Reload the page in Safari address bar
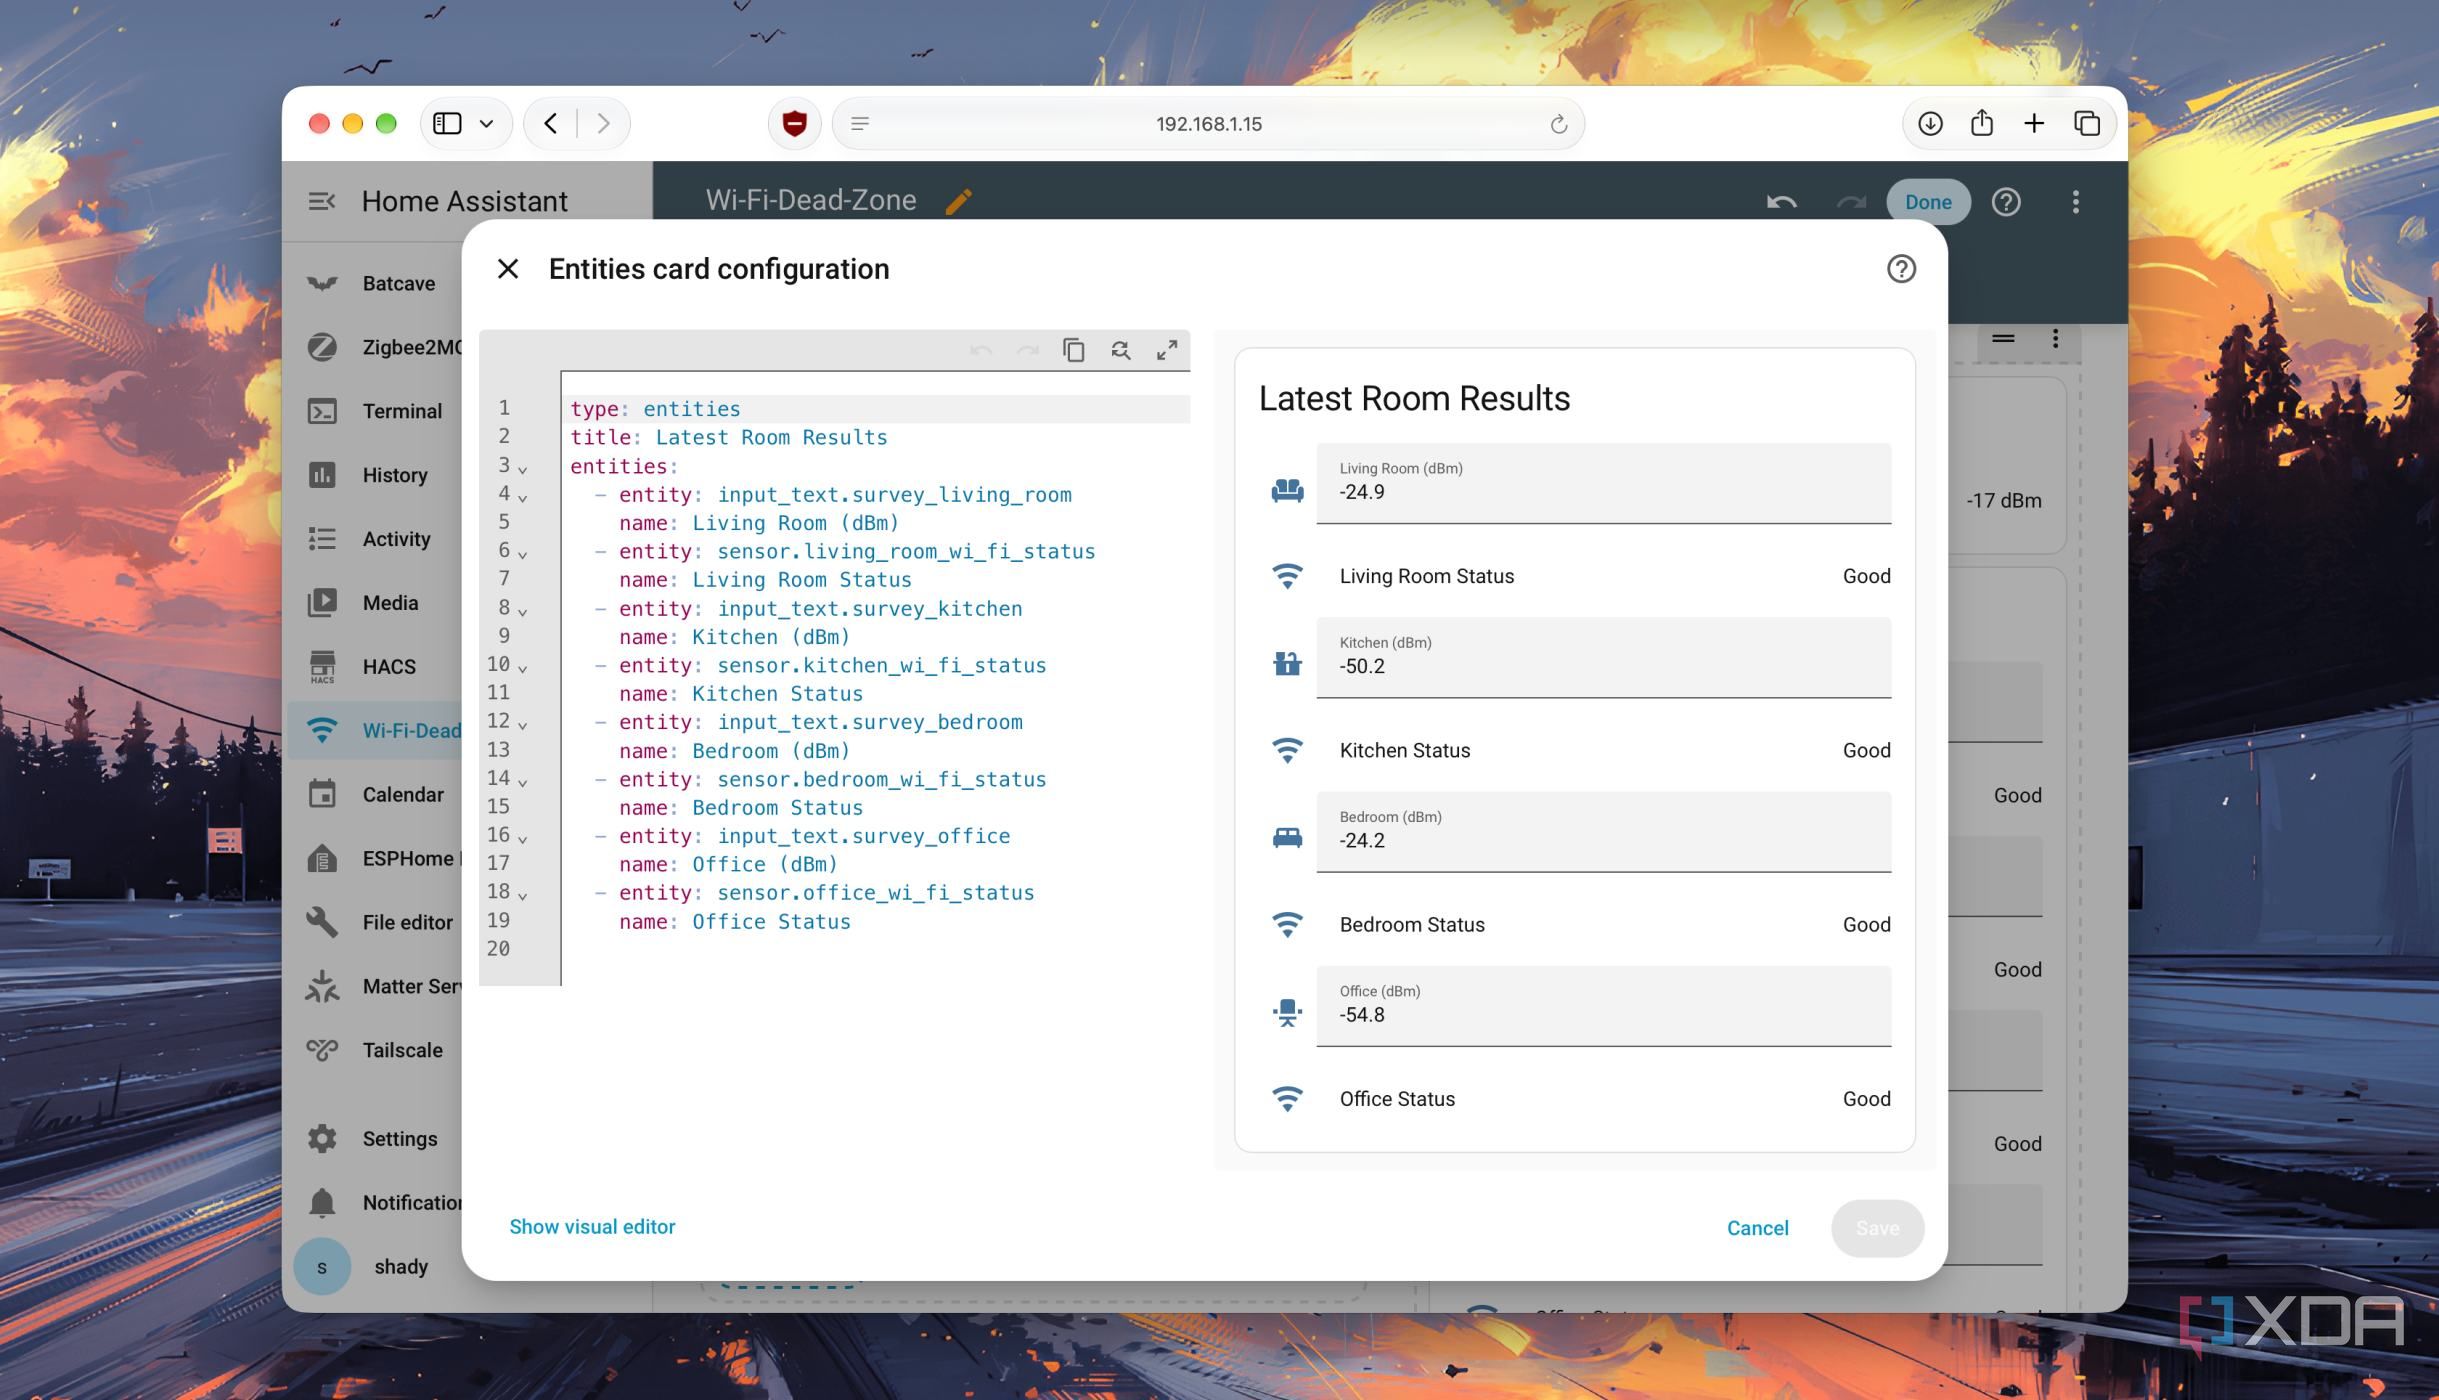 tap(1558, 124)
